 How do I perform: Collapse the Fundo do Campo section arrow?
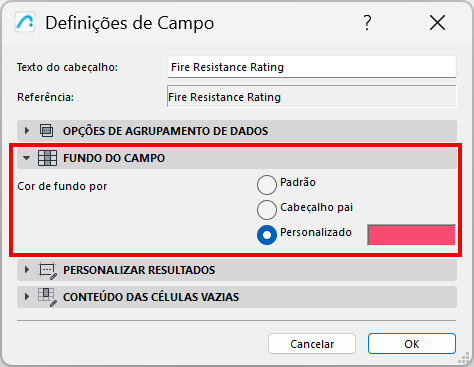pos(27,158)
